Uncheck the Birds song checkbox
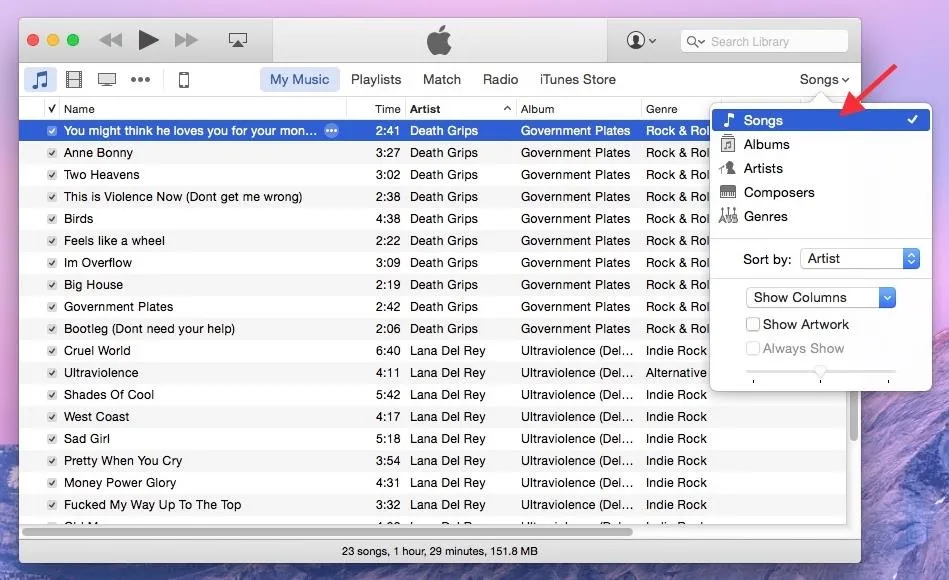949x580 pixels. 52,219
